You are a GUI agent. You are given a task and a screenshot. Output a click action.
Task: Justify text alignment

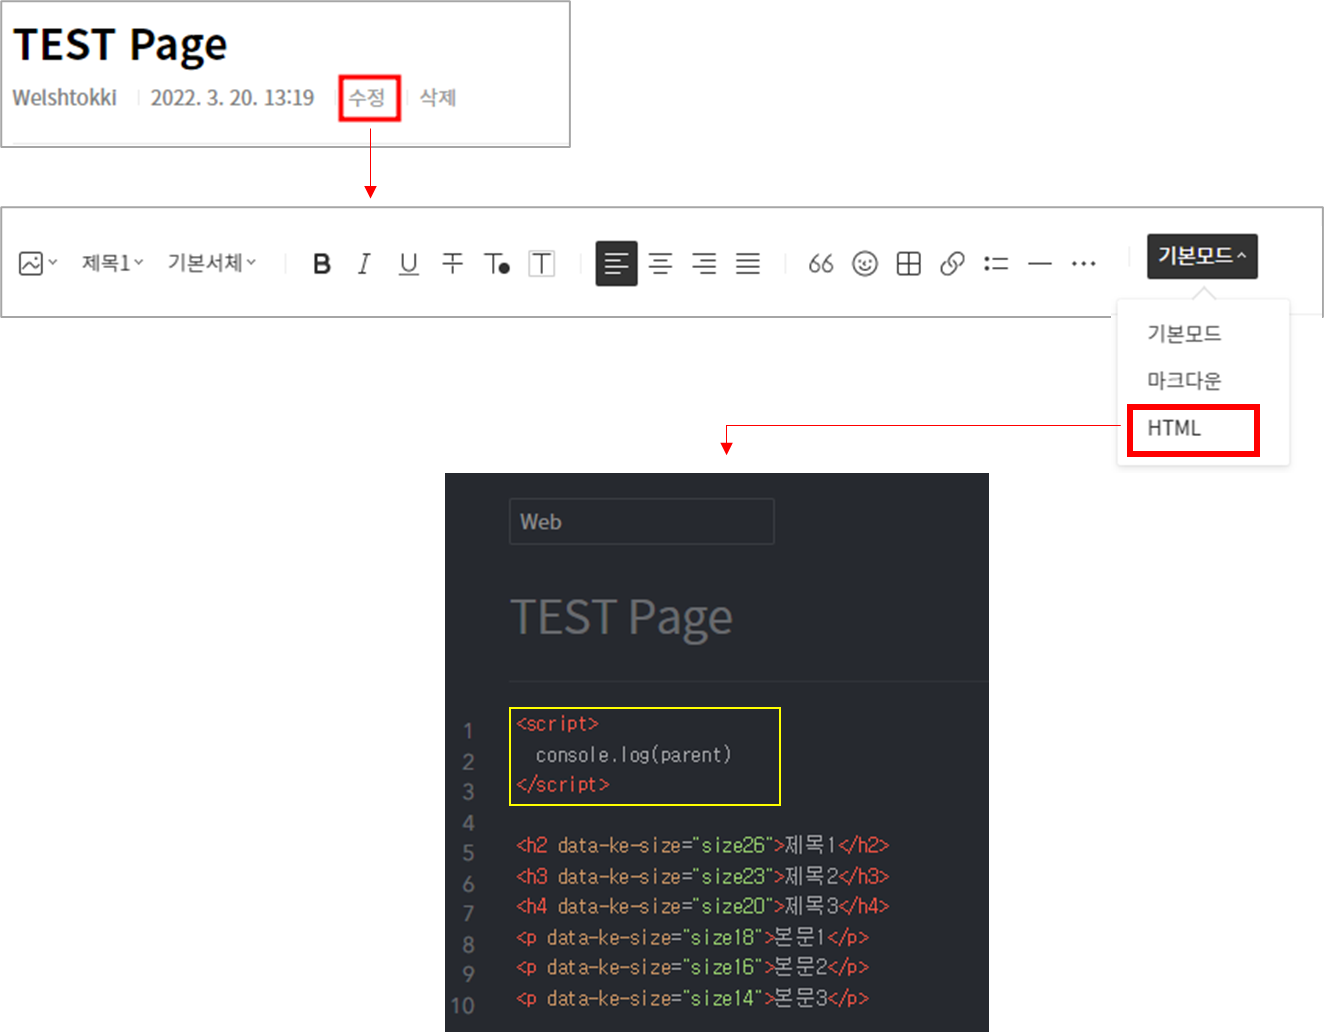(748, 264)
